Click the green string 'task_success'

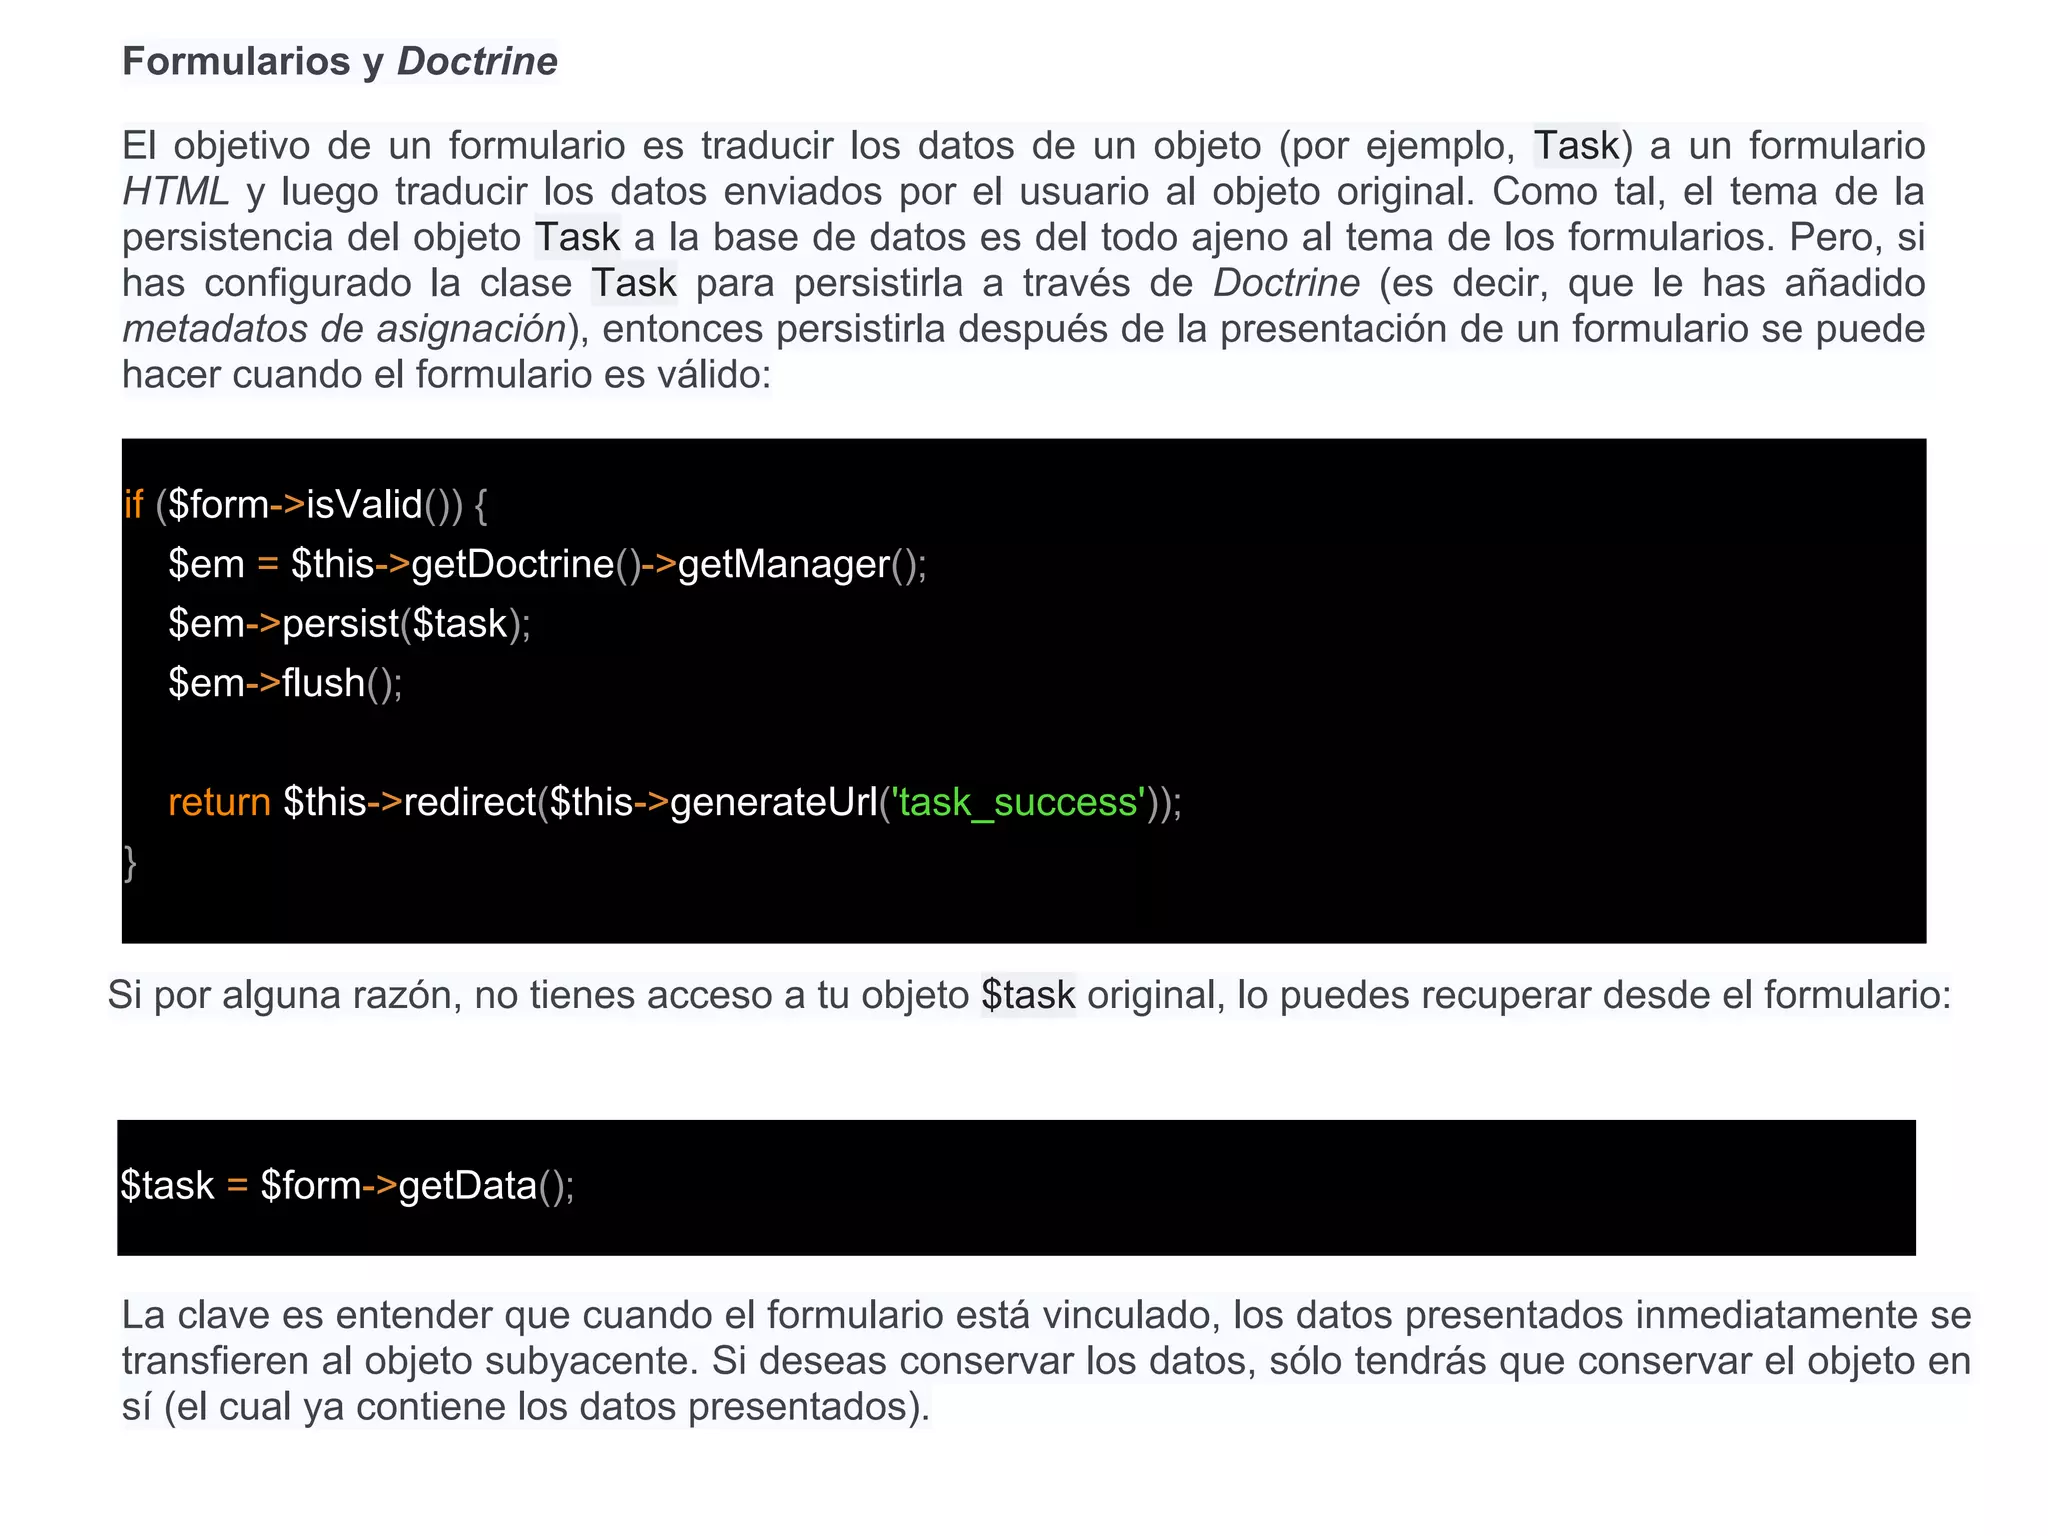(x=1018, y=802)
